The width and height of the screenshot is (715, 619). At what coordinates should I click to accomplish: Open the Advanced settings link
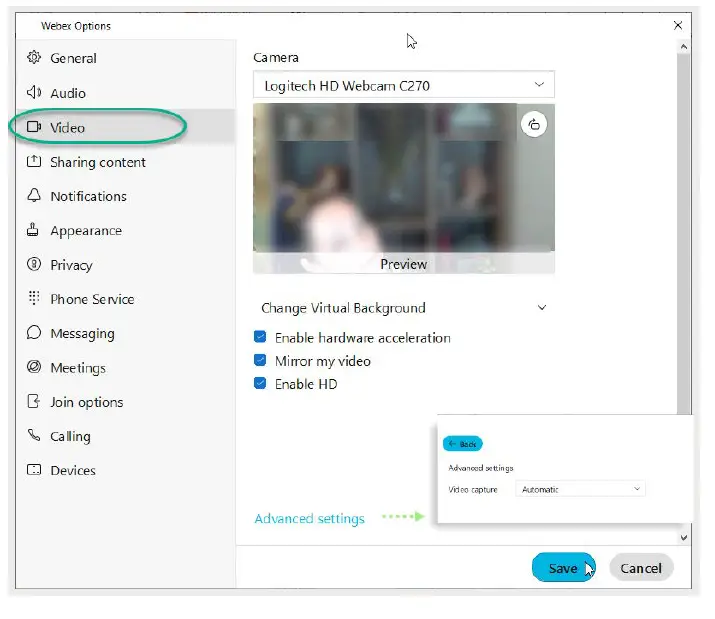coord(310,518)
